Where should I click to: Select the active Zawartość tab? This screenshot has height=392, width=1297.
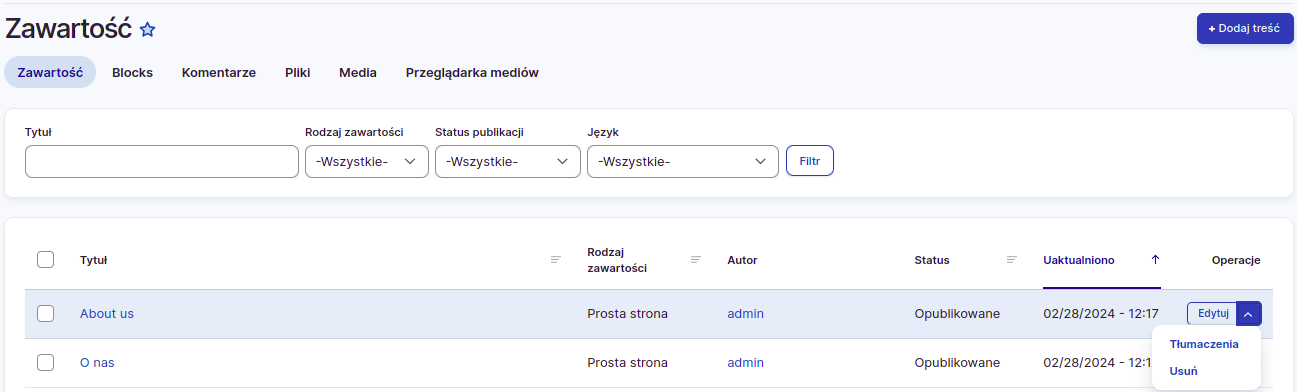pyautogui.click(x=50, y=72)
